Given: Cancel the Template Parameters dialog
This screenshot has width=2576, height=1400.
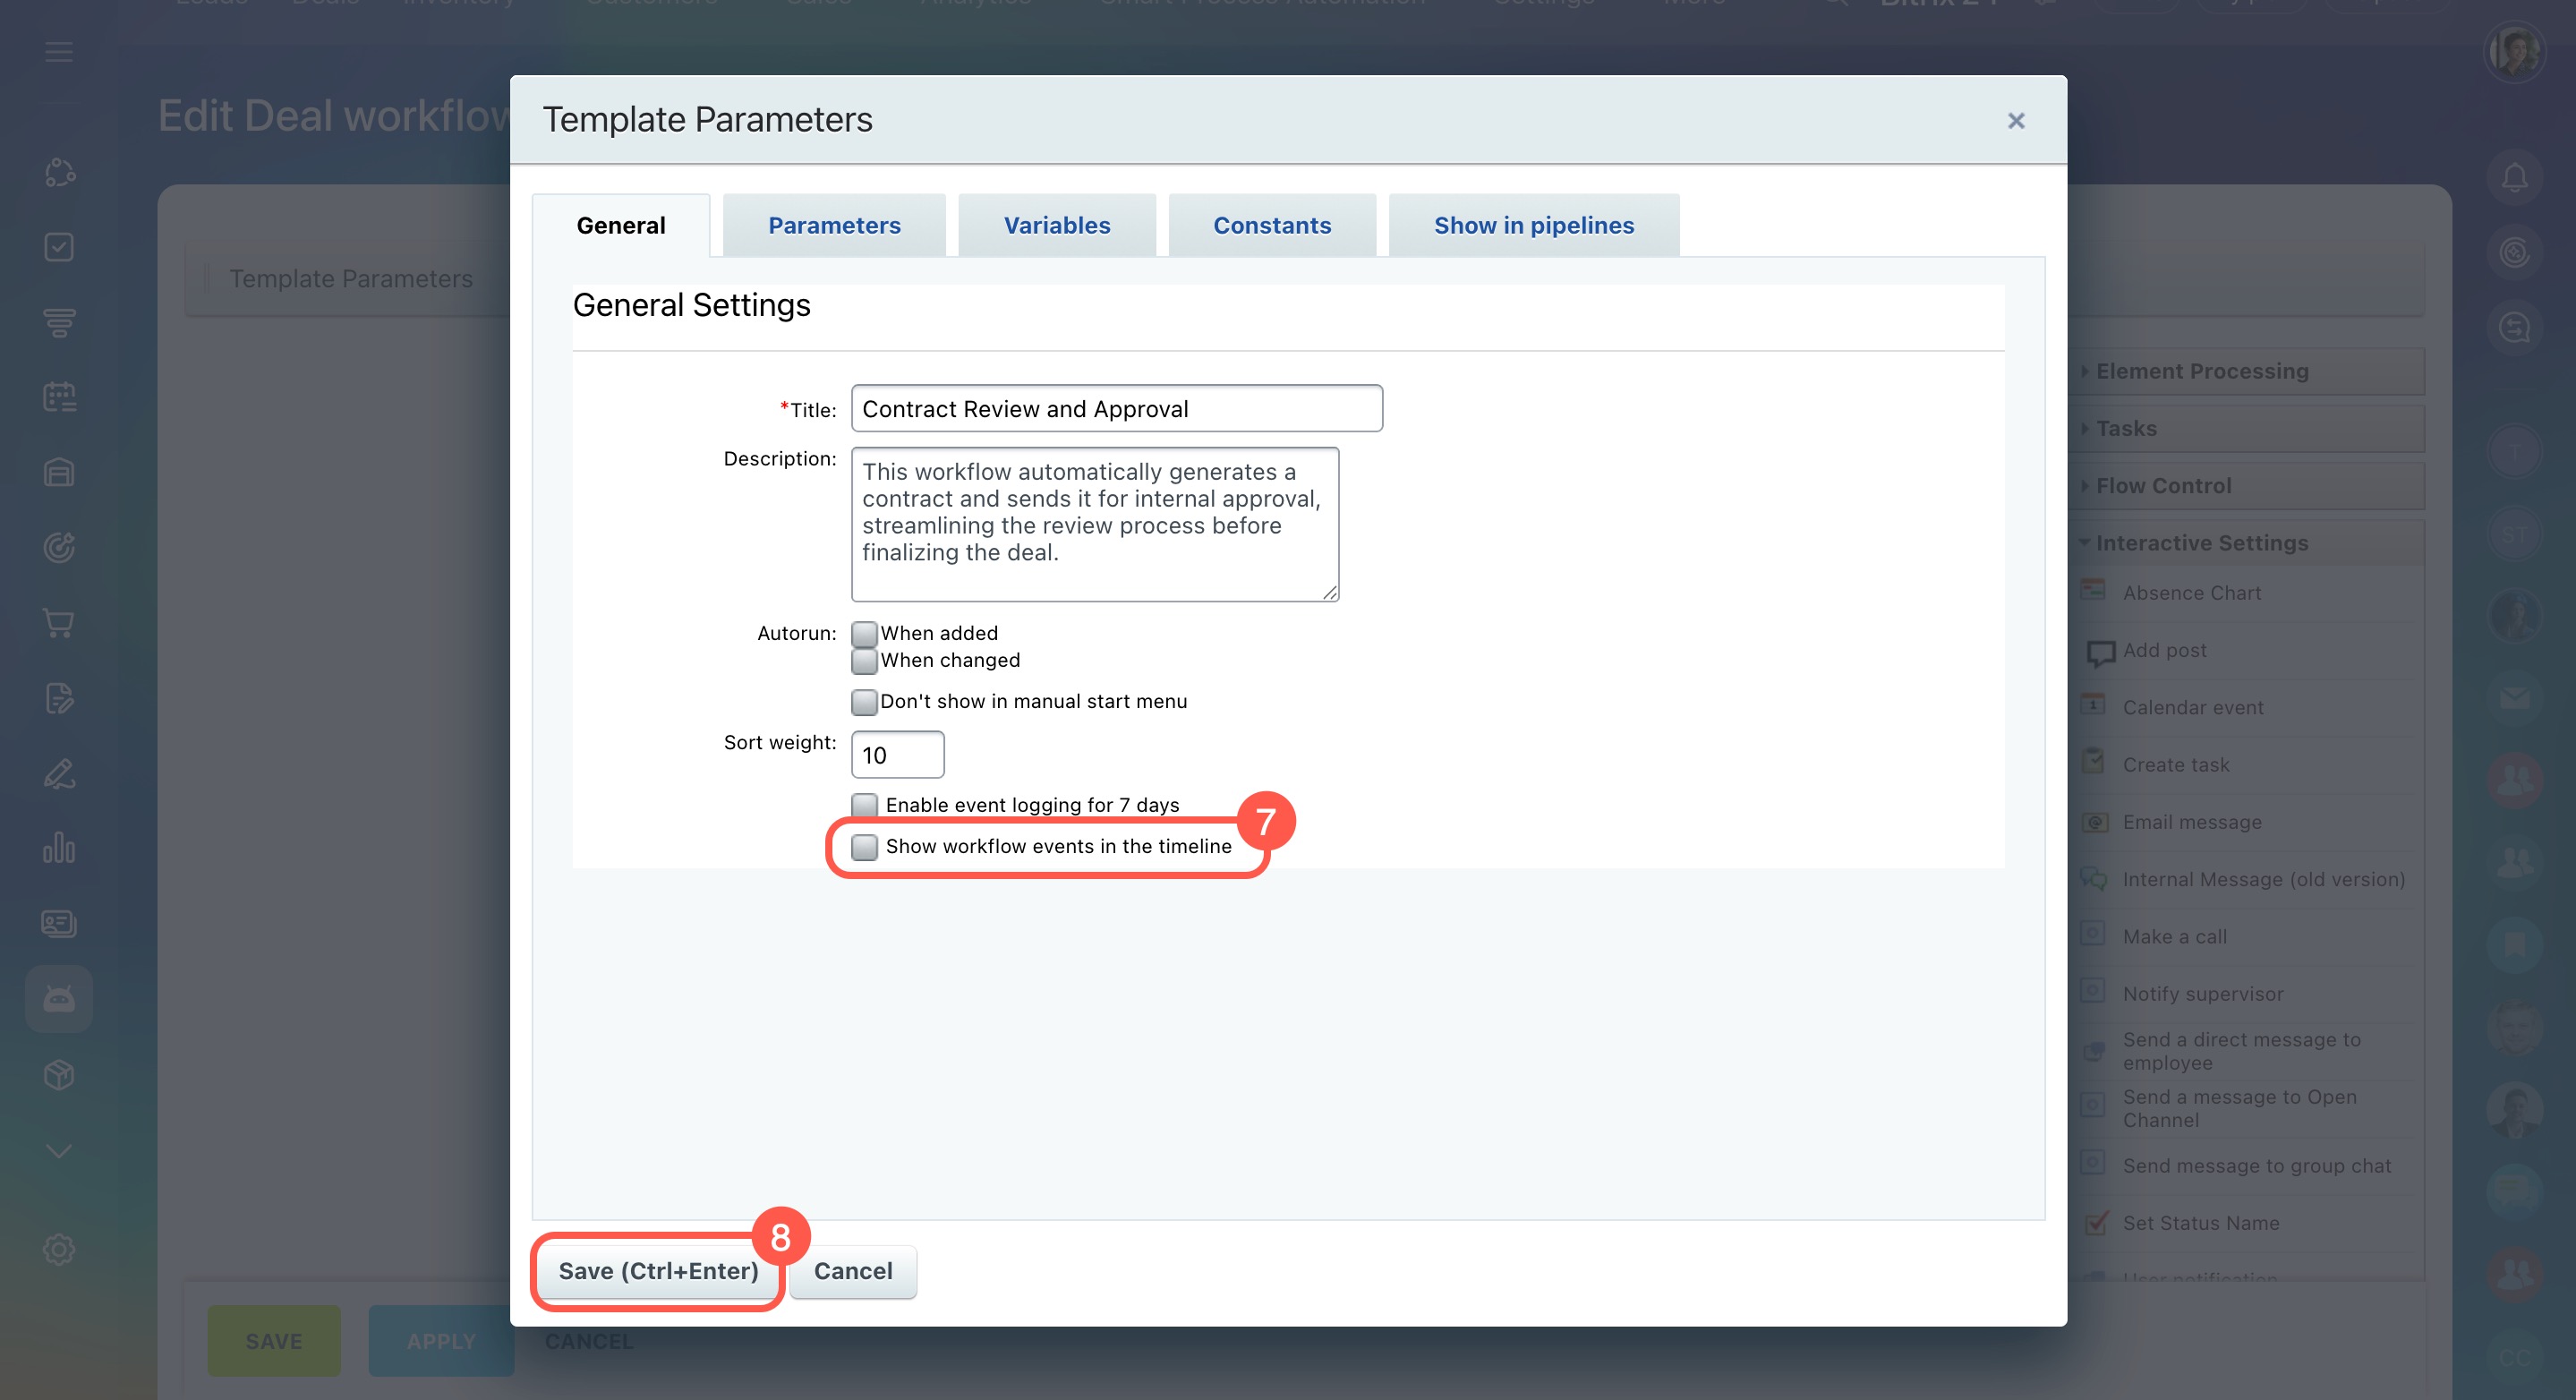Looking at the screenshot, I should (852, 1271).
